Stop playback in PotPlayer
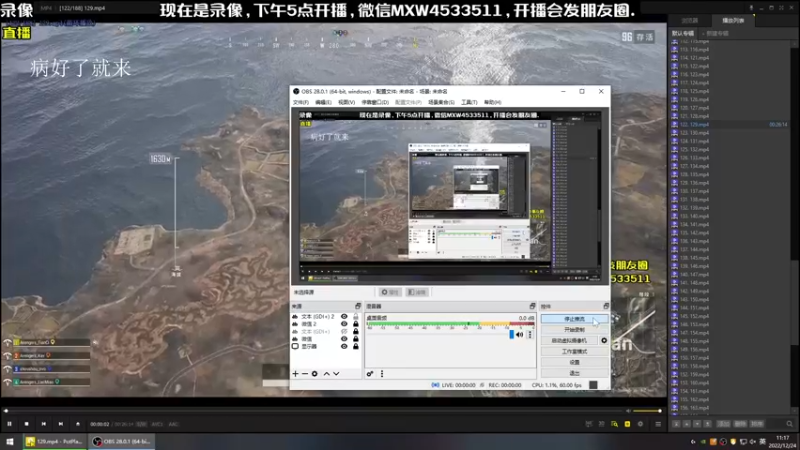 27,424
